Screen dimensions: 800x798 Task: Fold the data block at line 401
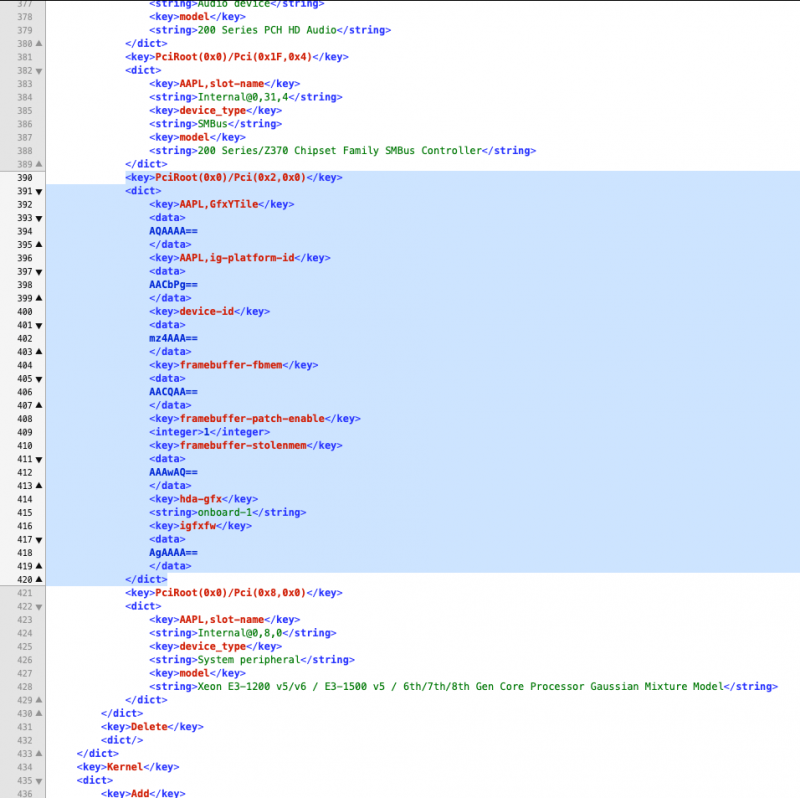click(x=39, y=326)
